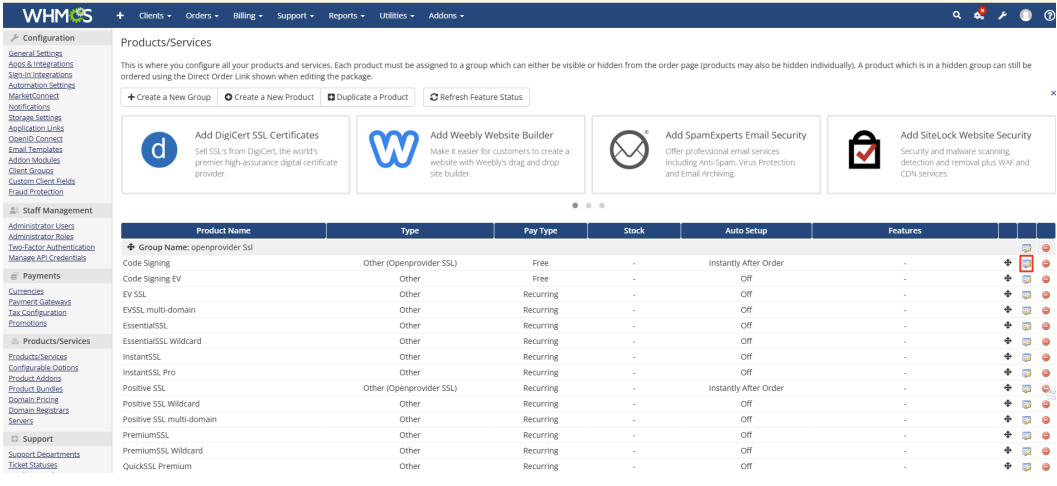Click the move handle for EssentialSSL Wildcard row
This screenshot has height=486, width=1057.
1008,341
